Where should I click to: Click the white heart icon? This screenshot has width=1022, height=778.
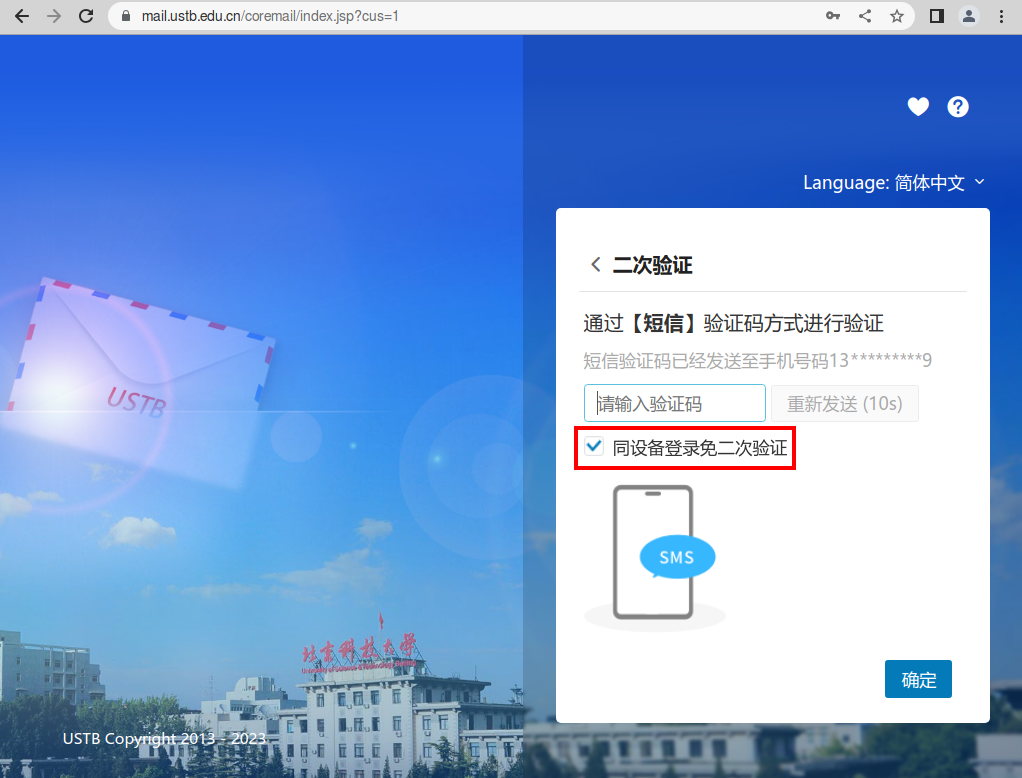pos(918,107)
